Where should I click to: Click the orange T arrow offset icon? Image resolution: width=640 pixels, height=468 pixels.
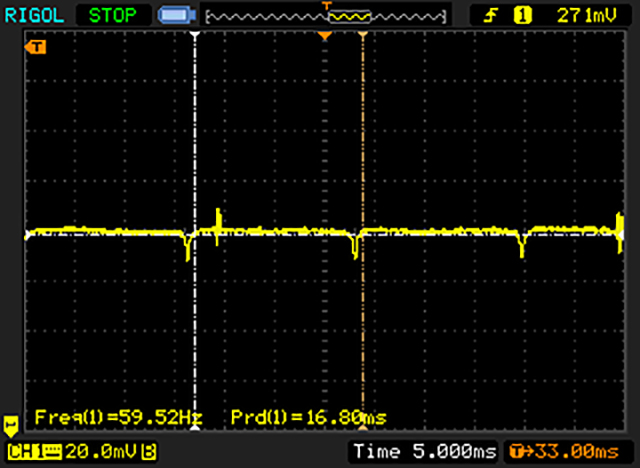point(522,452)
